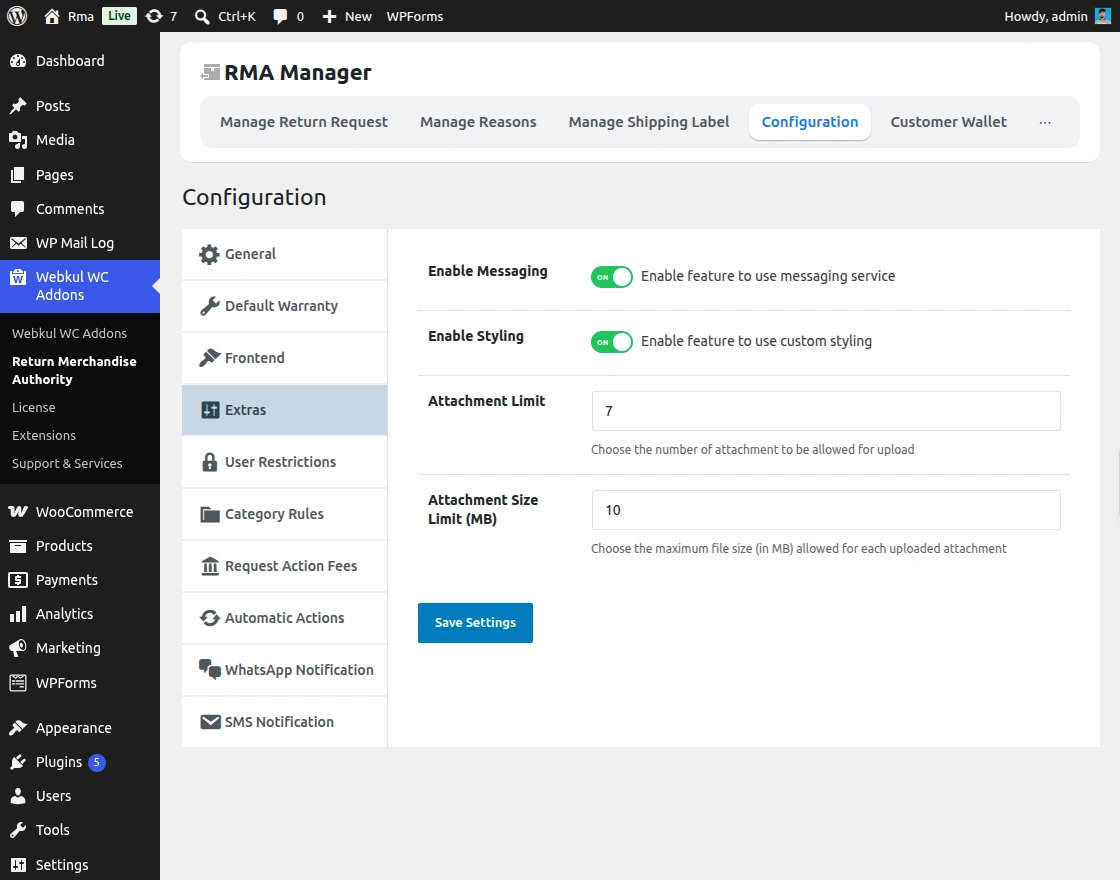The height and width of the screenshot is (880, 1120).
Task: Click the Pages icon in sidebar
Action: 18,175
